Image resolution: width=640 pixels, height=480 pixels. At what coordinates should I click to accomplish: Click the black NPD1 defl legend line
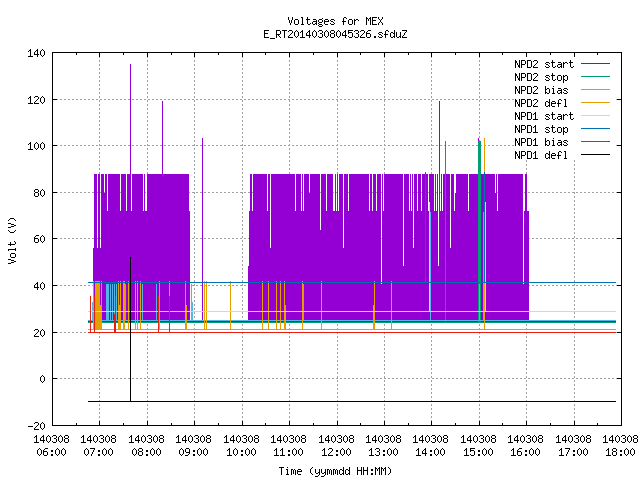click(596, 155)
